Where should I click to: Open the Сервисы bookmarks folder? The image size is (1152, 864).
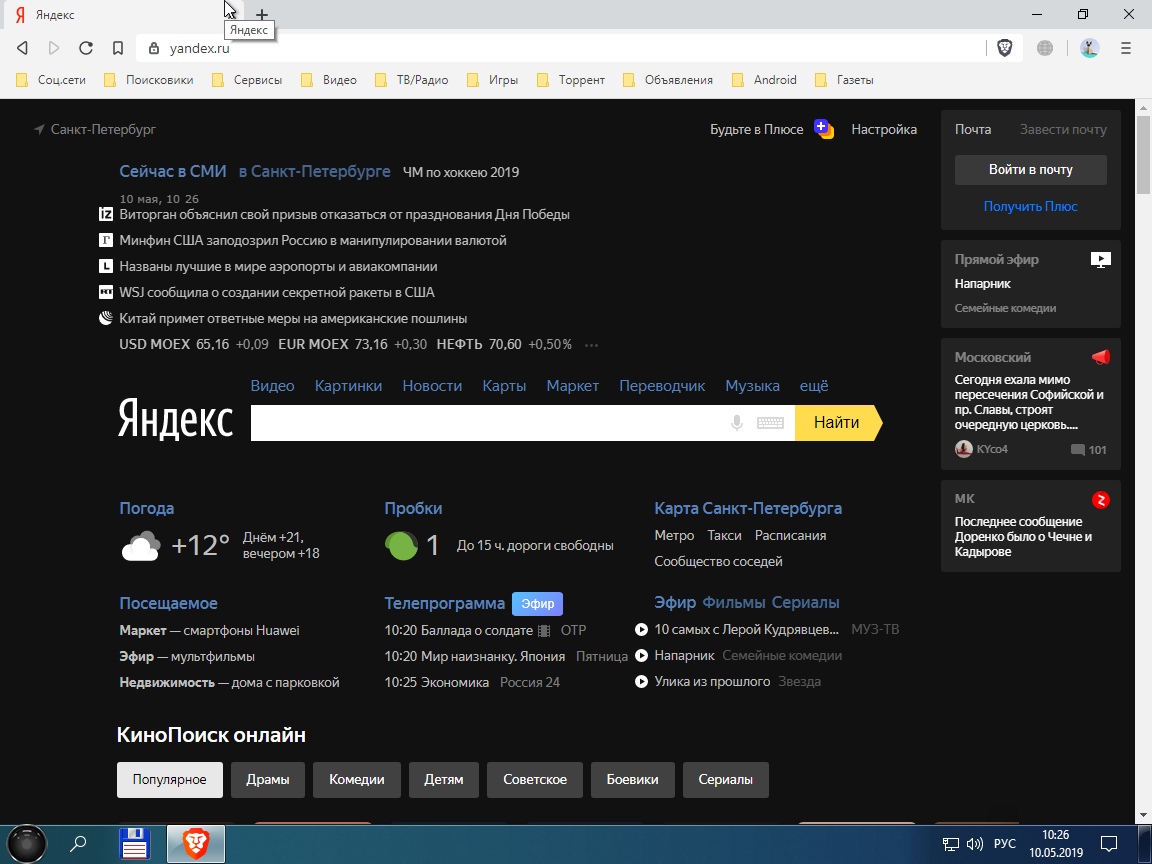pyautogui.click(x=248, y=80)
